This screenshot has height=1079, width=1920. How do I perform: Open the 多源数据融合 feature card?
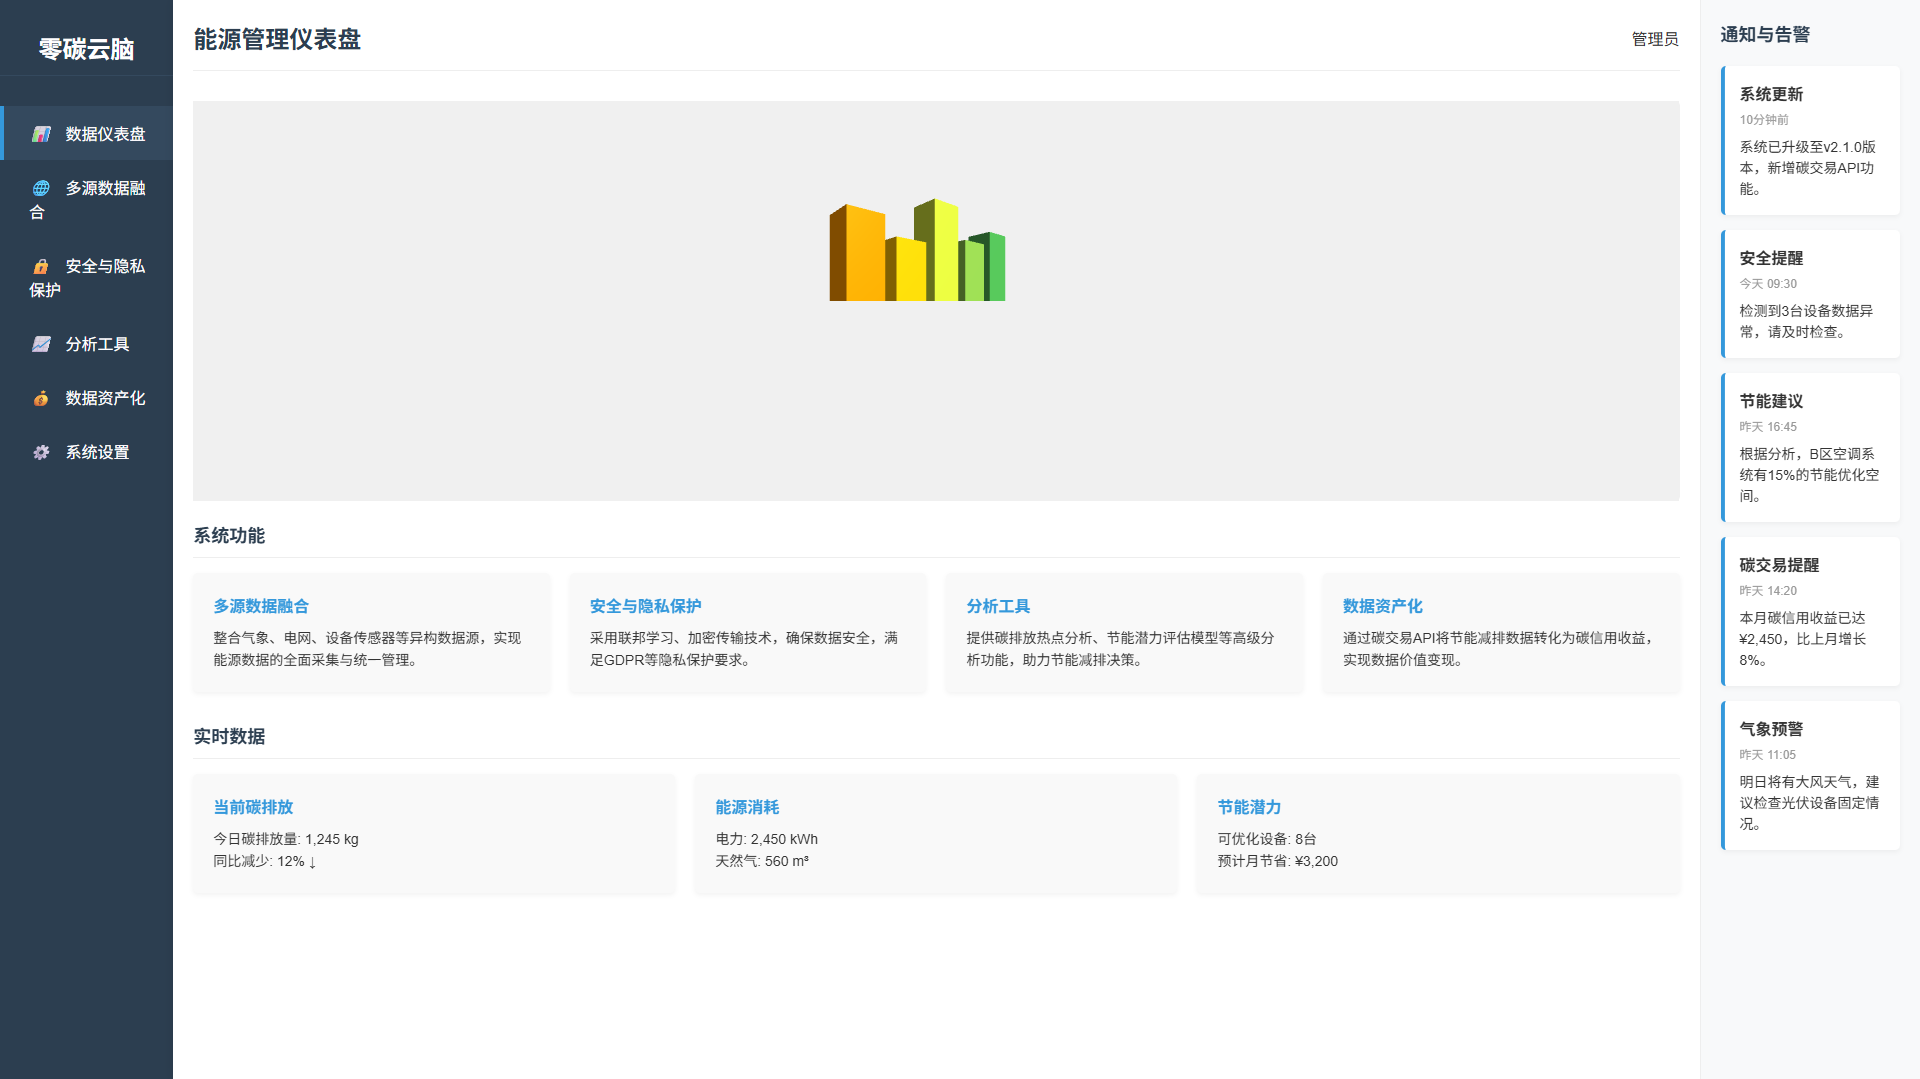pos(371,632)
